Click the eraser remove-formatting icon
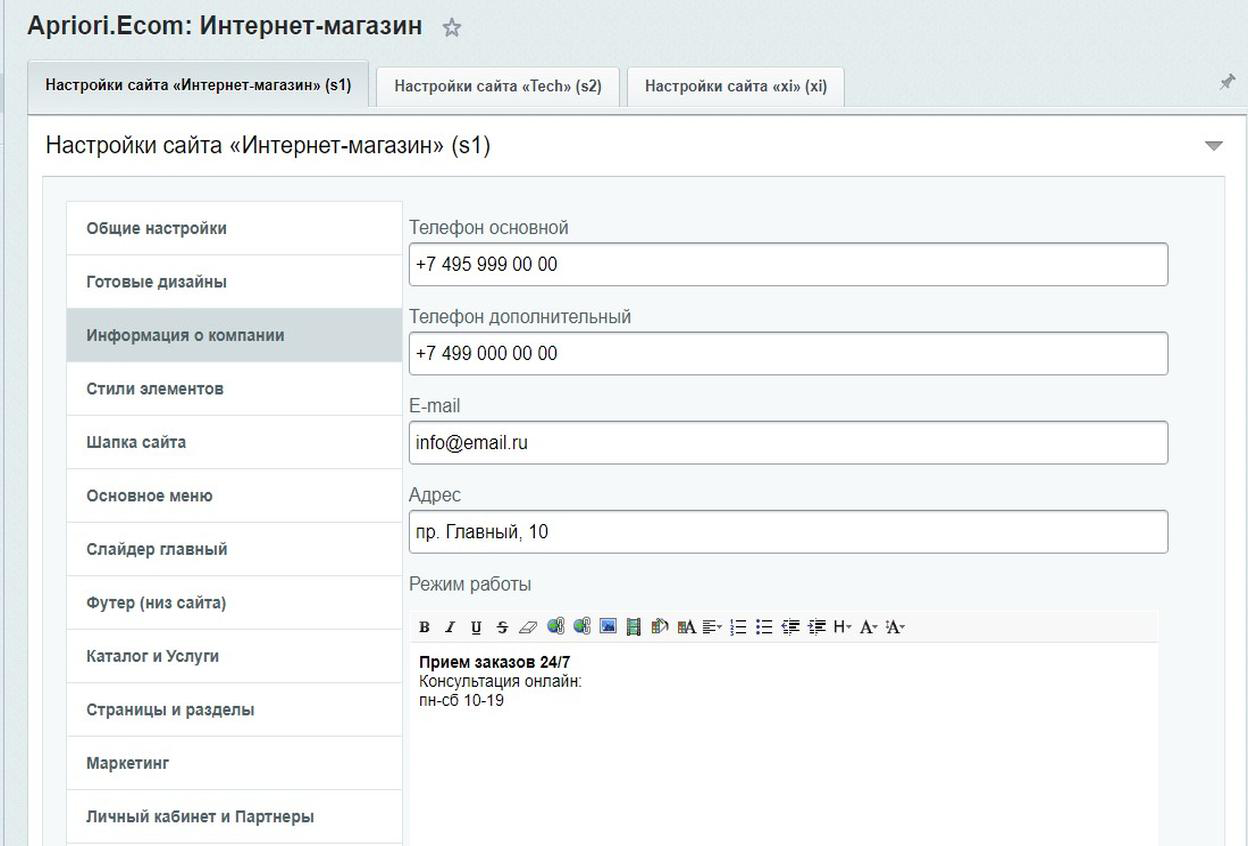The image size is (1248, 846). click(528, 627)
